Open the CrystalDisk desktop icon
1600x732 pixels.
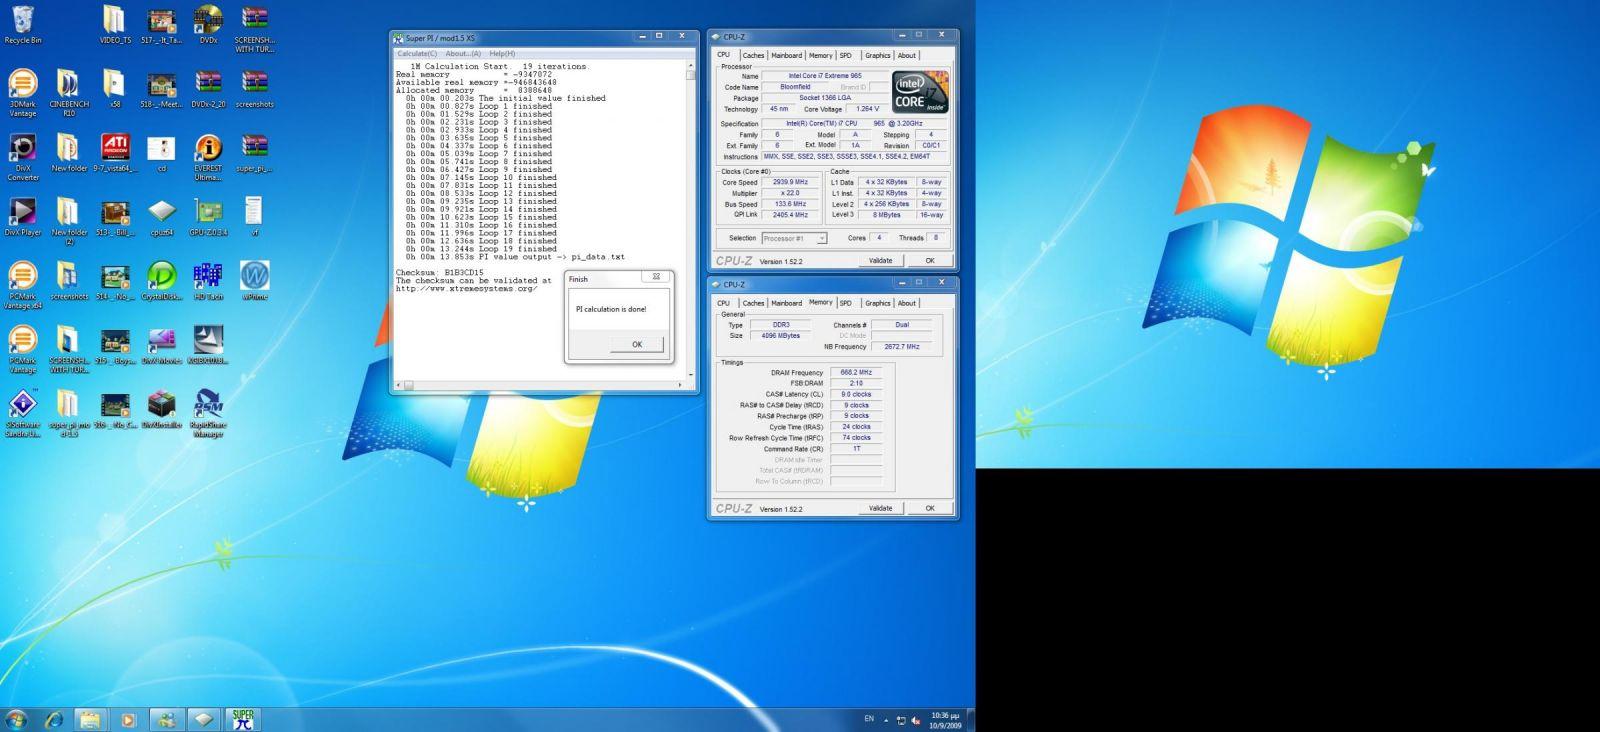(x=161, y=277)
